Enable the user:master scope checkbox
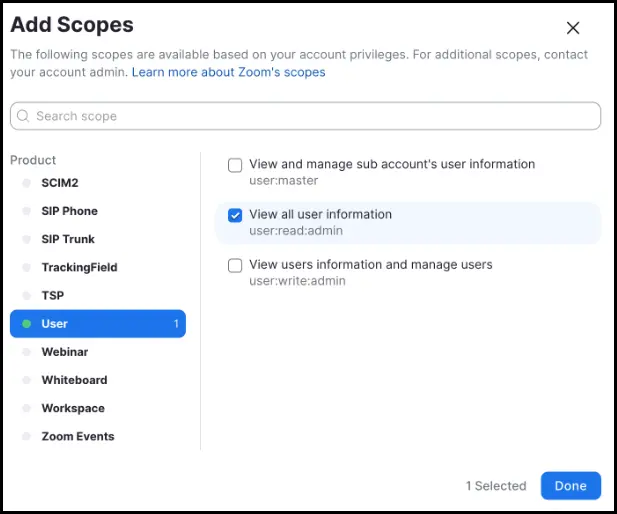 click(235, 165)
